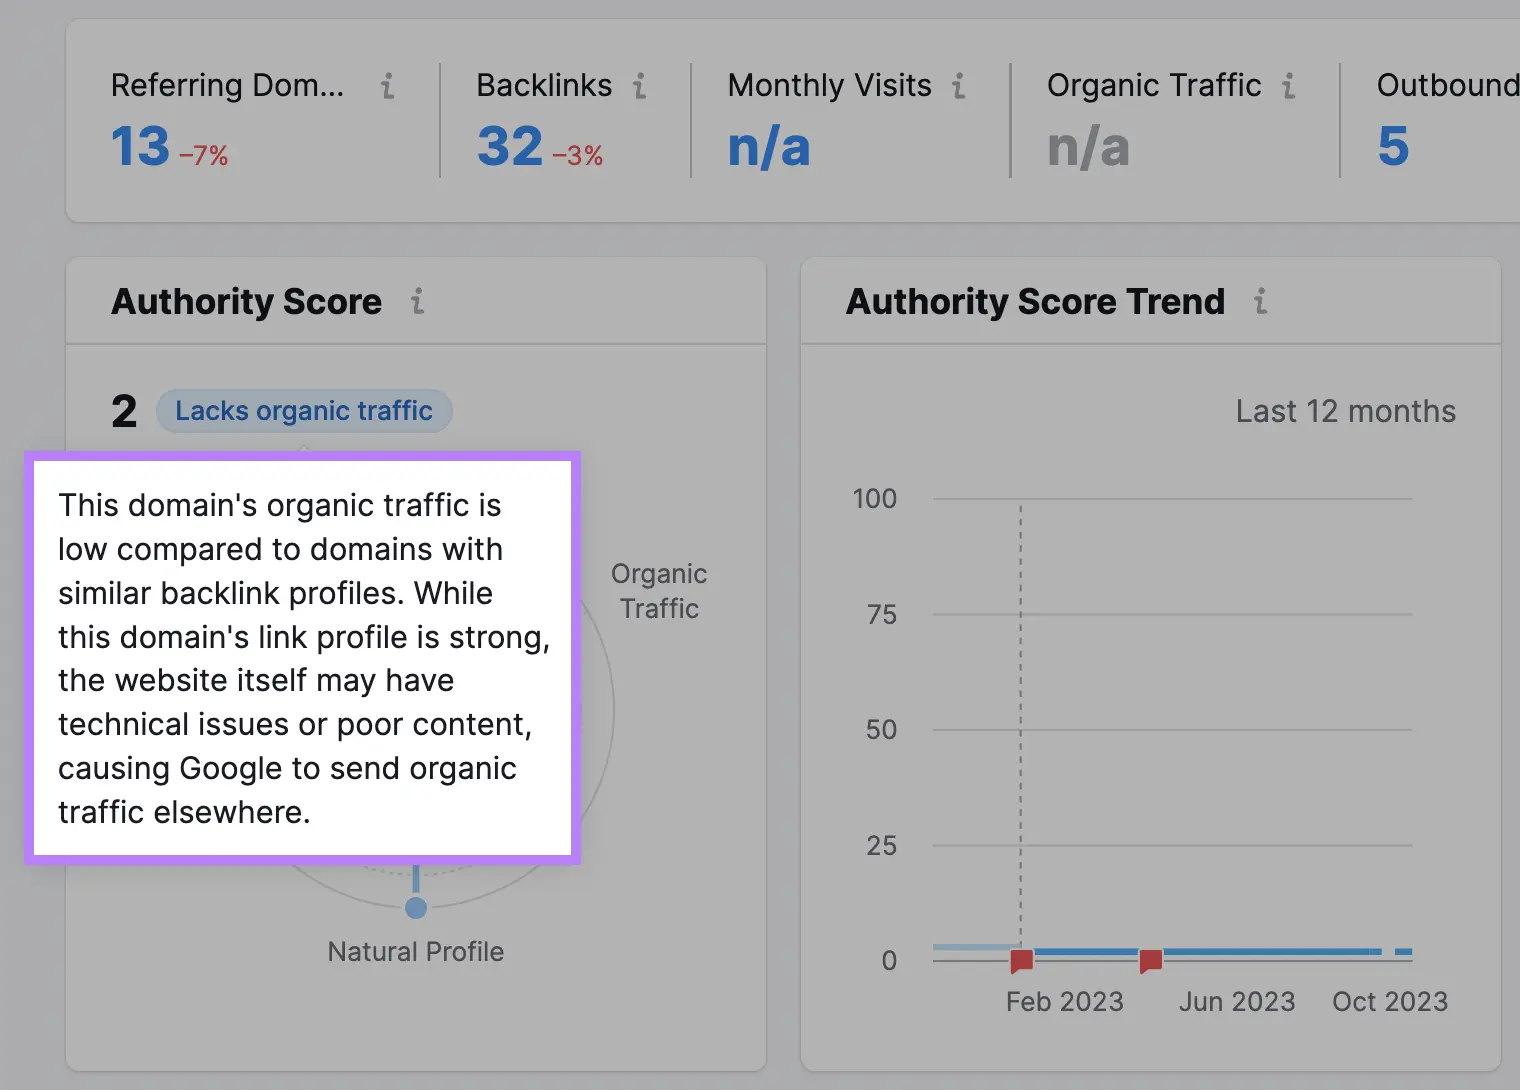Click the blue dot on the Natural Profile gauge

point(416,907)
